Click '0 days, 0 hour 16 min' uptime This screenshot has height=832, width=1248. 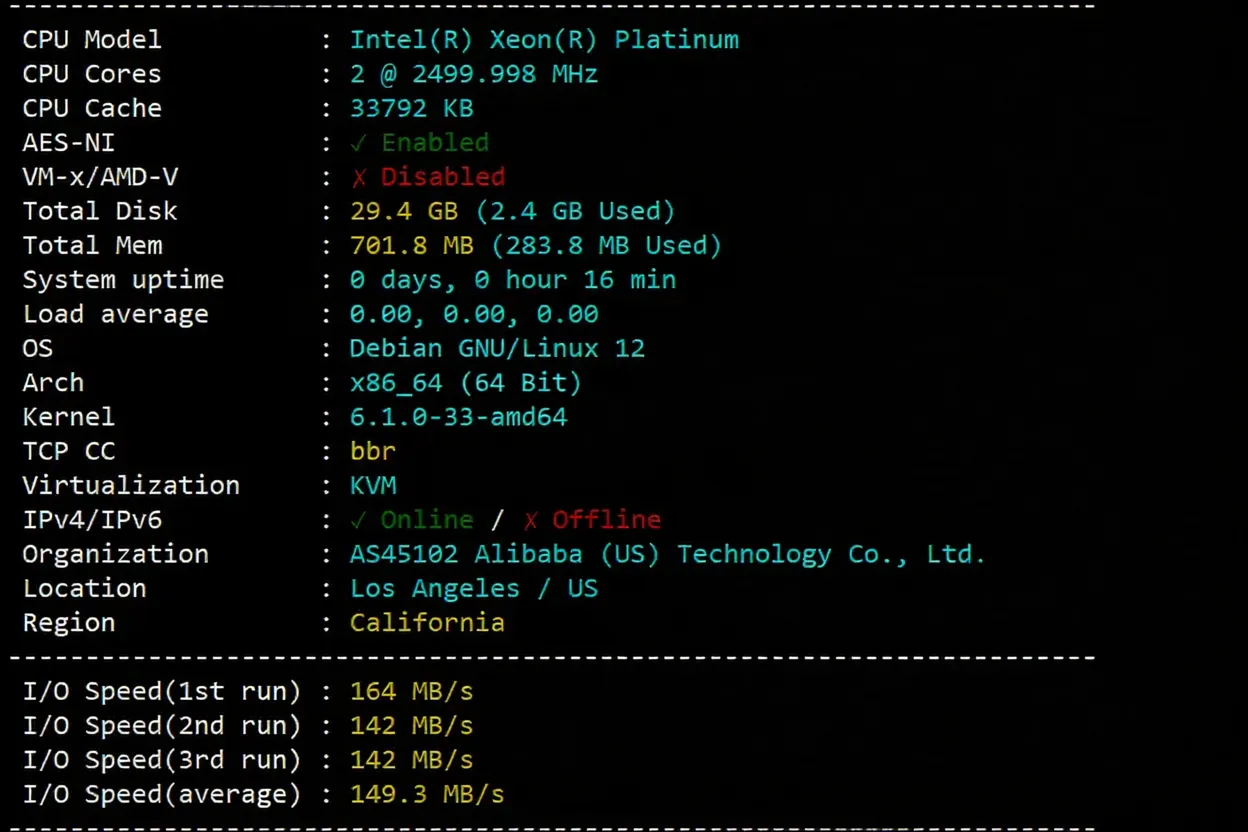[x=513, y=280]
